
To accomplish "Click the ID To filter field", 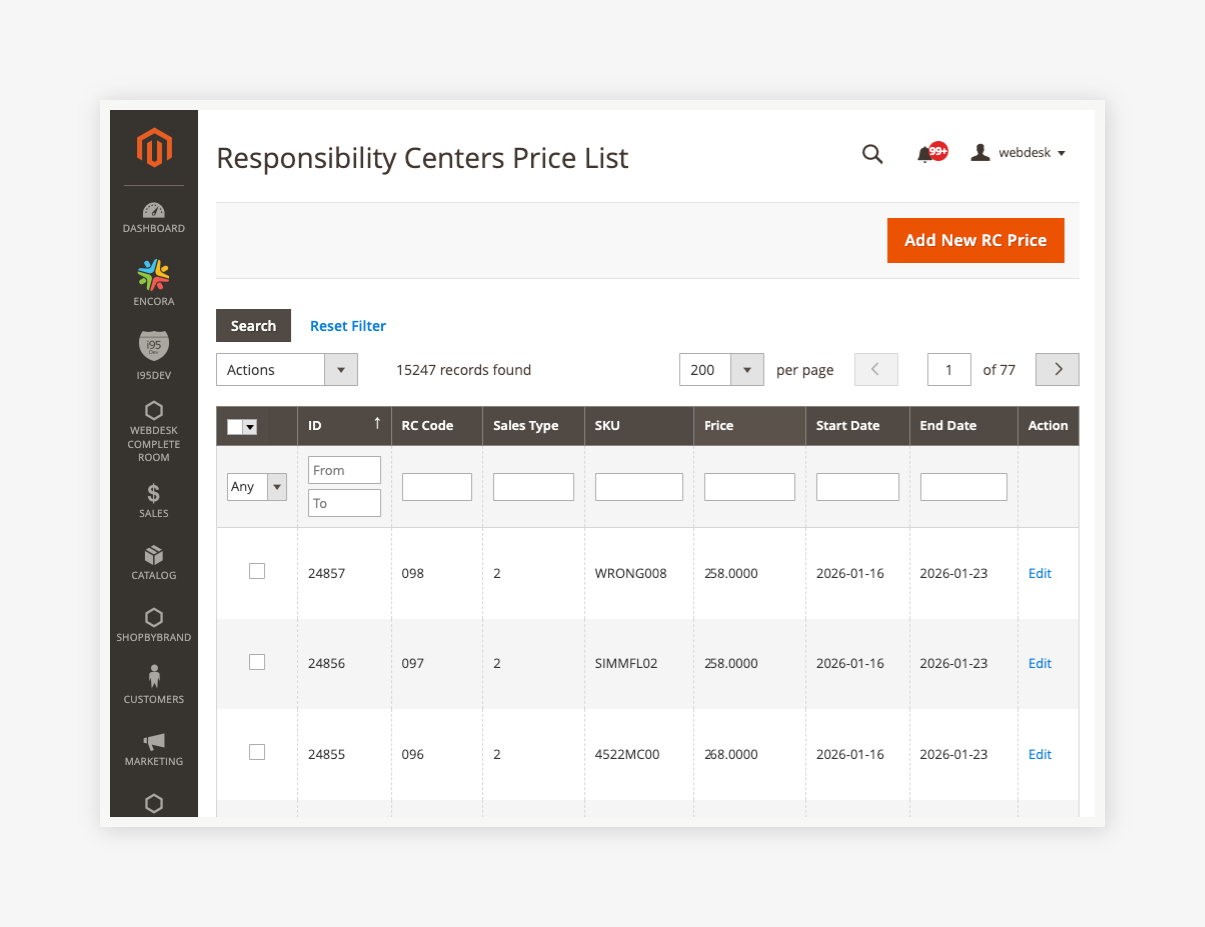I will [x=344, y=503].
